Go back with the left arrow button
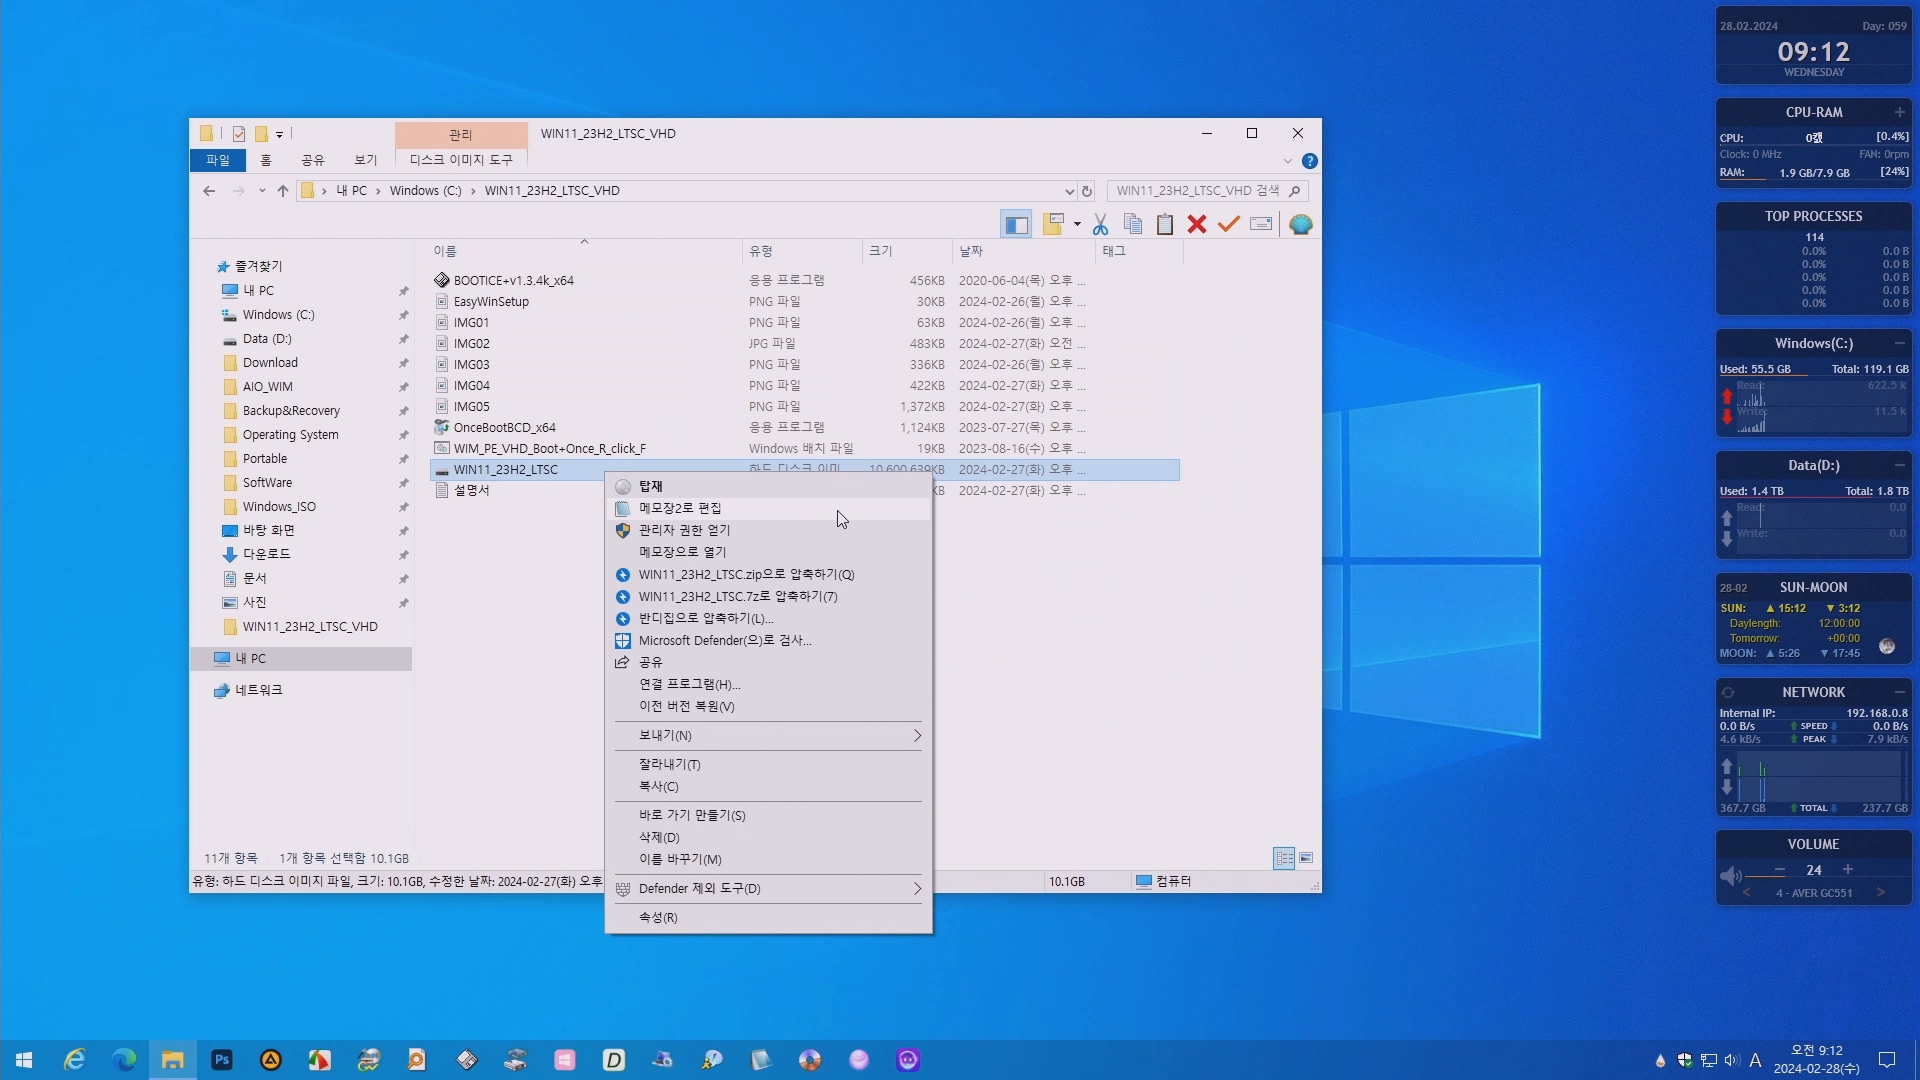This screenshot has height=1080, width=1920. pyautogui.click(x=209, y=191)
